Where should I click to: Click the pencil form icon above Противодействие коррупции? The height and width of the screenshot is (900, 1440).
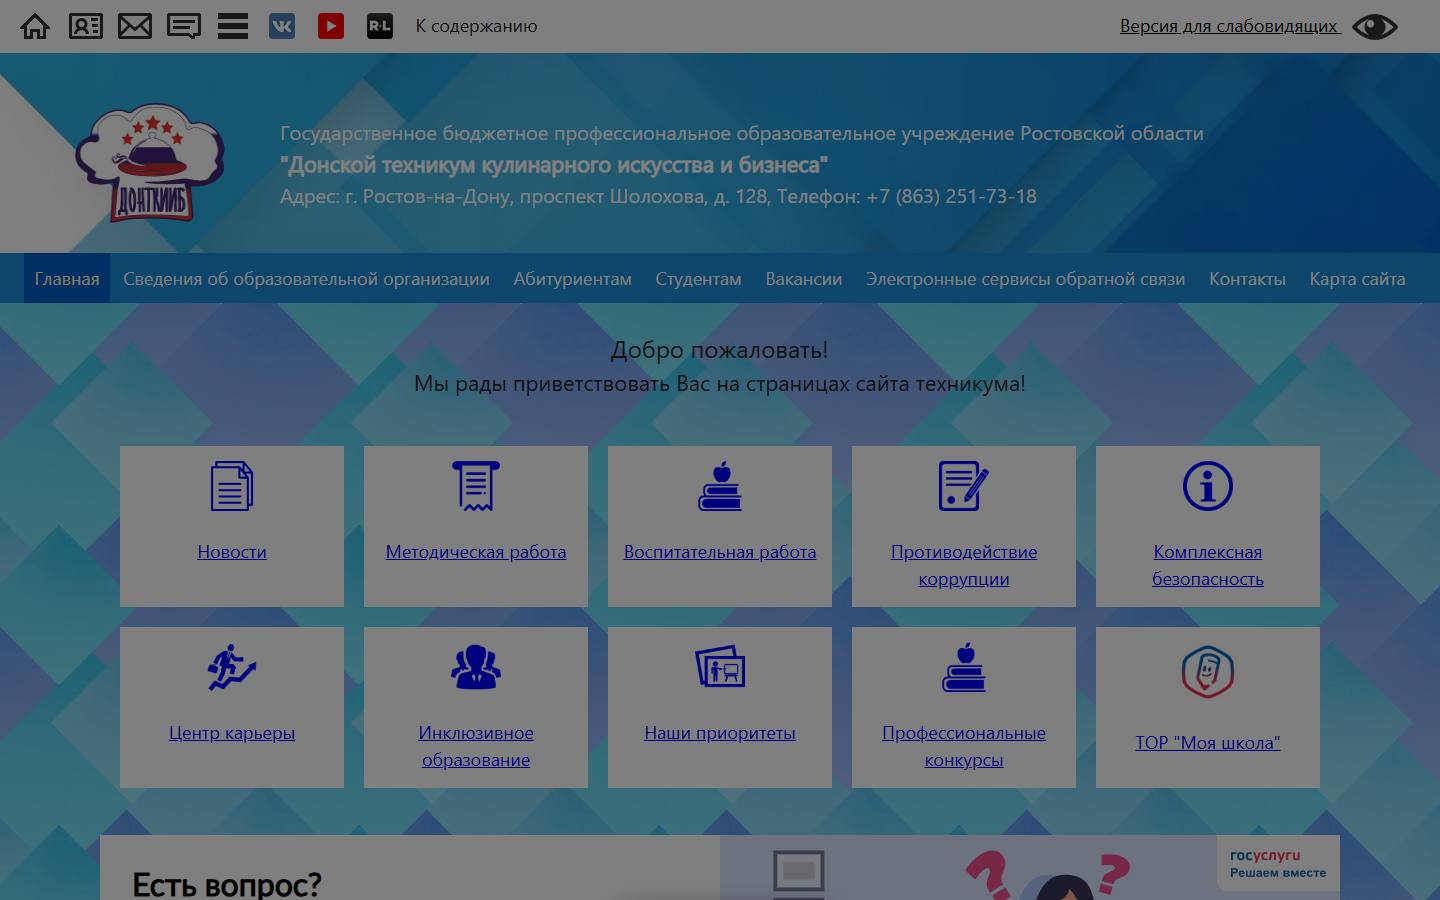964,486
